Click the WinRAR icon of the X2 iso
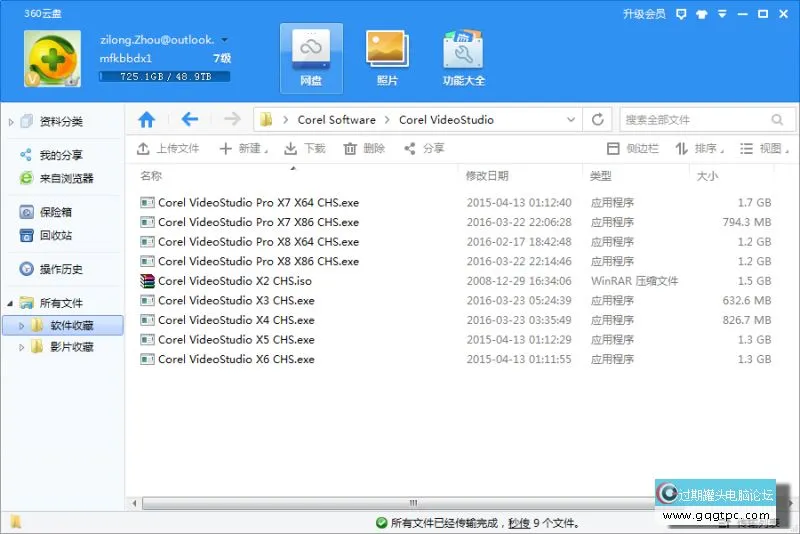The height and width of the screenshot is (534, 800). tap(147, 281)
